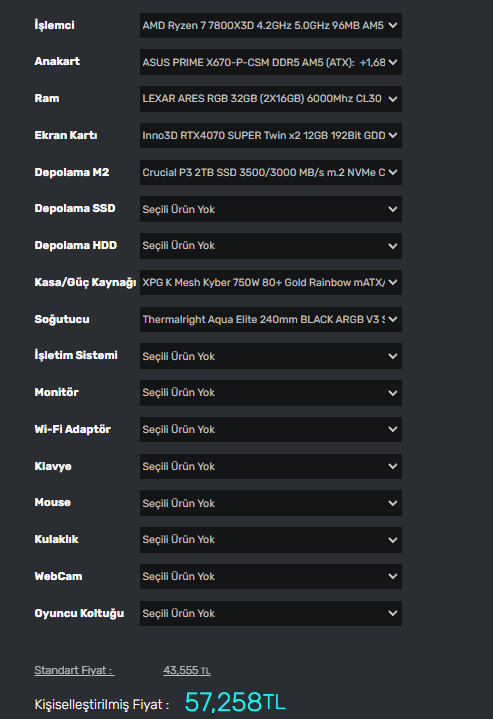Select a Wi-Fi Adaptör product
493x719 pixels.
pyautogui.click(x=271, y=429)
